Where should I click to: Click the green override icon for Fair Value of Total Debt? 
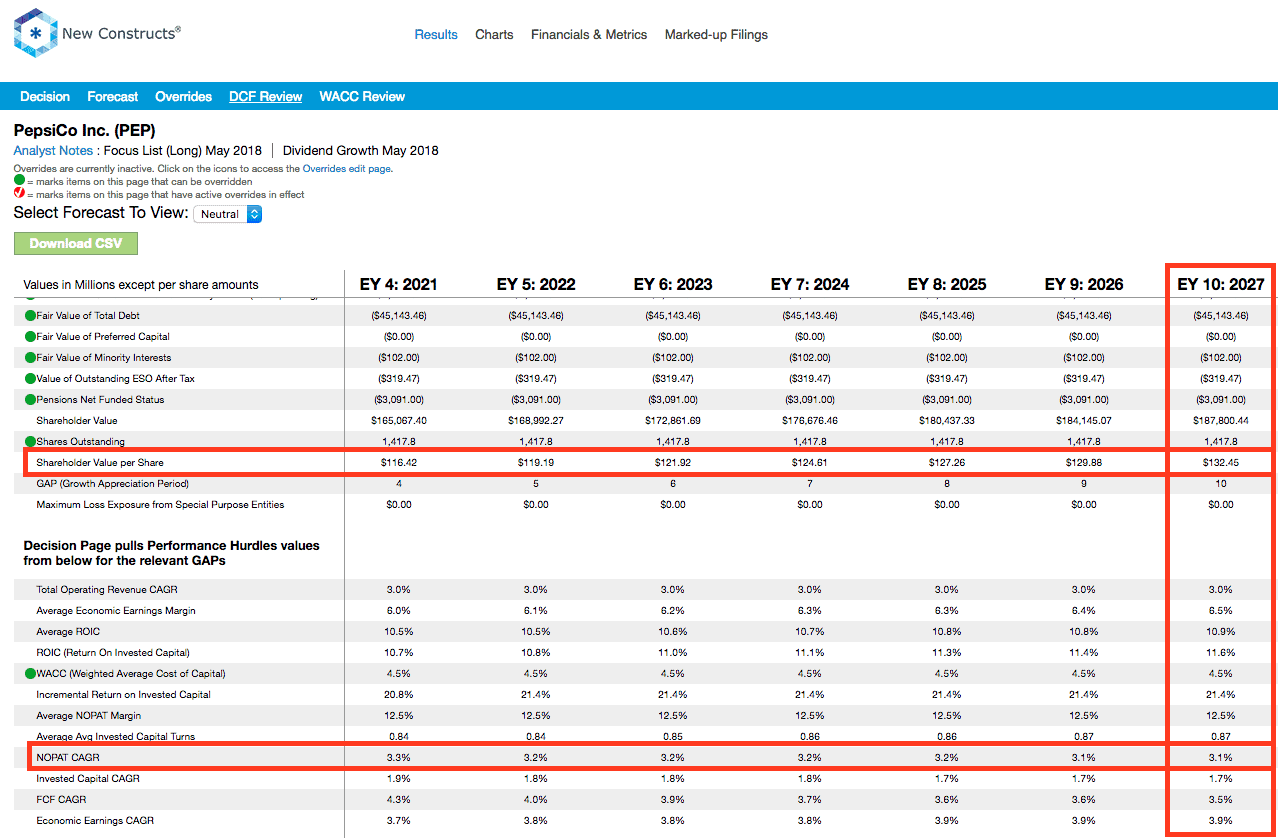(30, 315)
